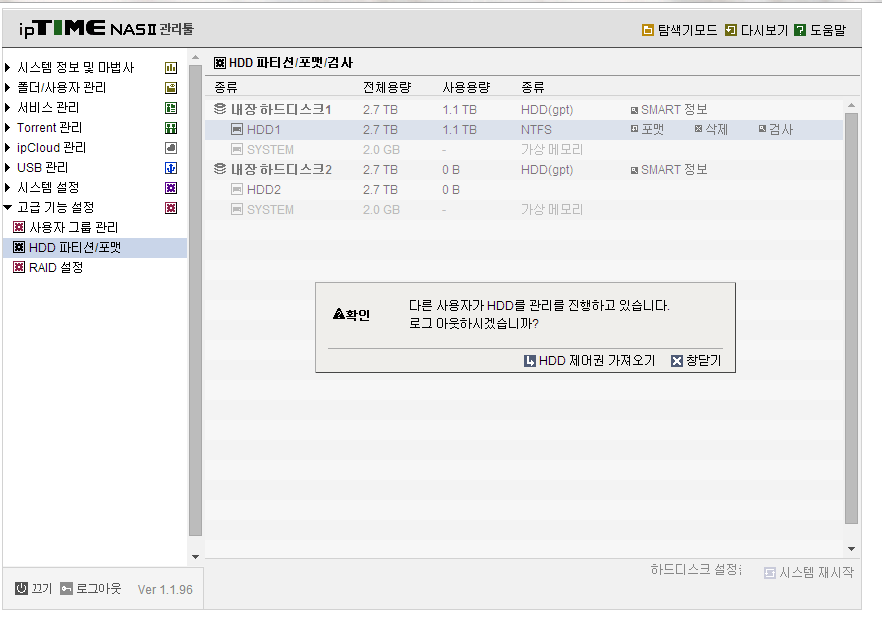Click the 고급 기능 설정 sidebar icon
Image resolution: width=882 pixels, height=619 pixels.
(x=171, y=208)
